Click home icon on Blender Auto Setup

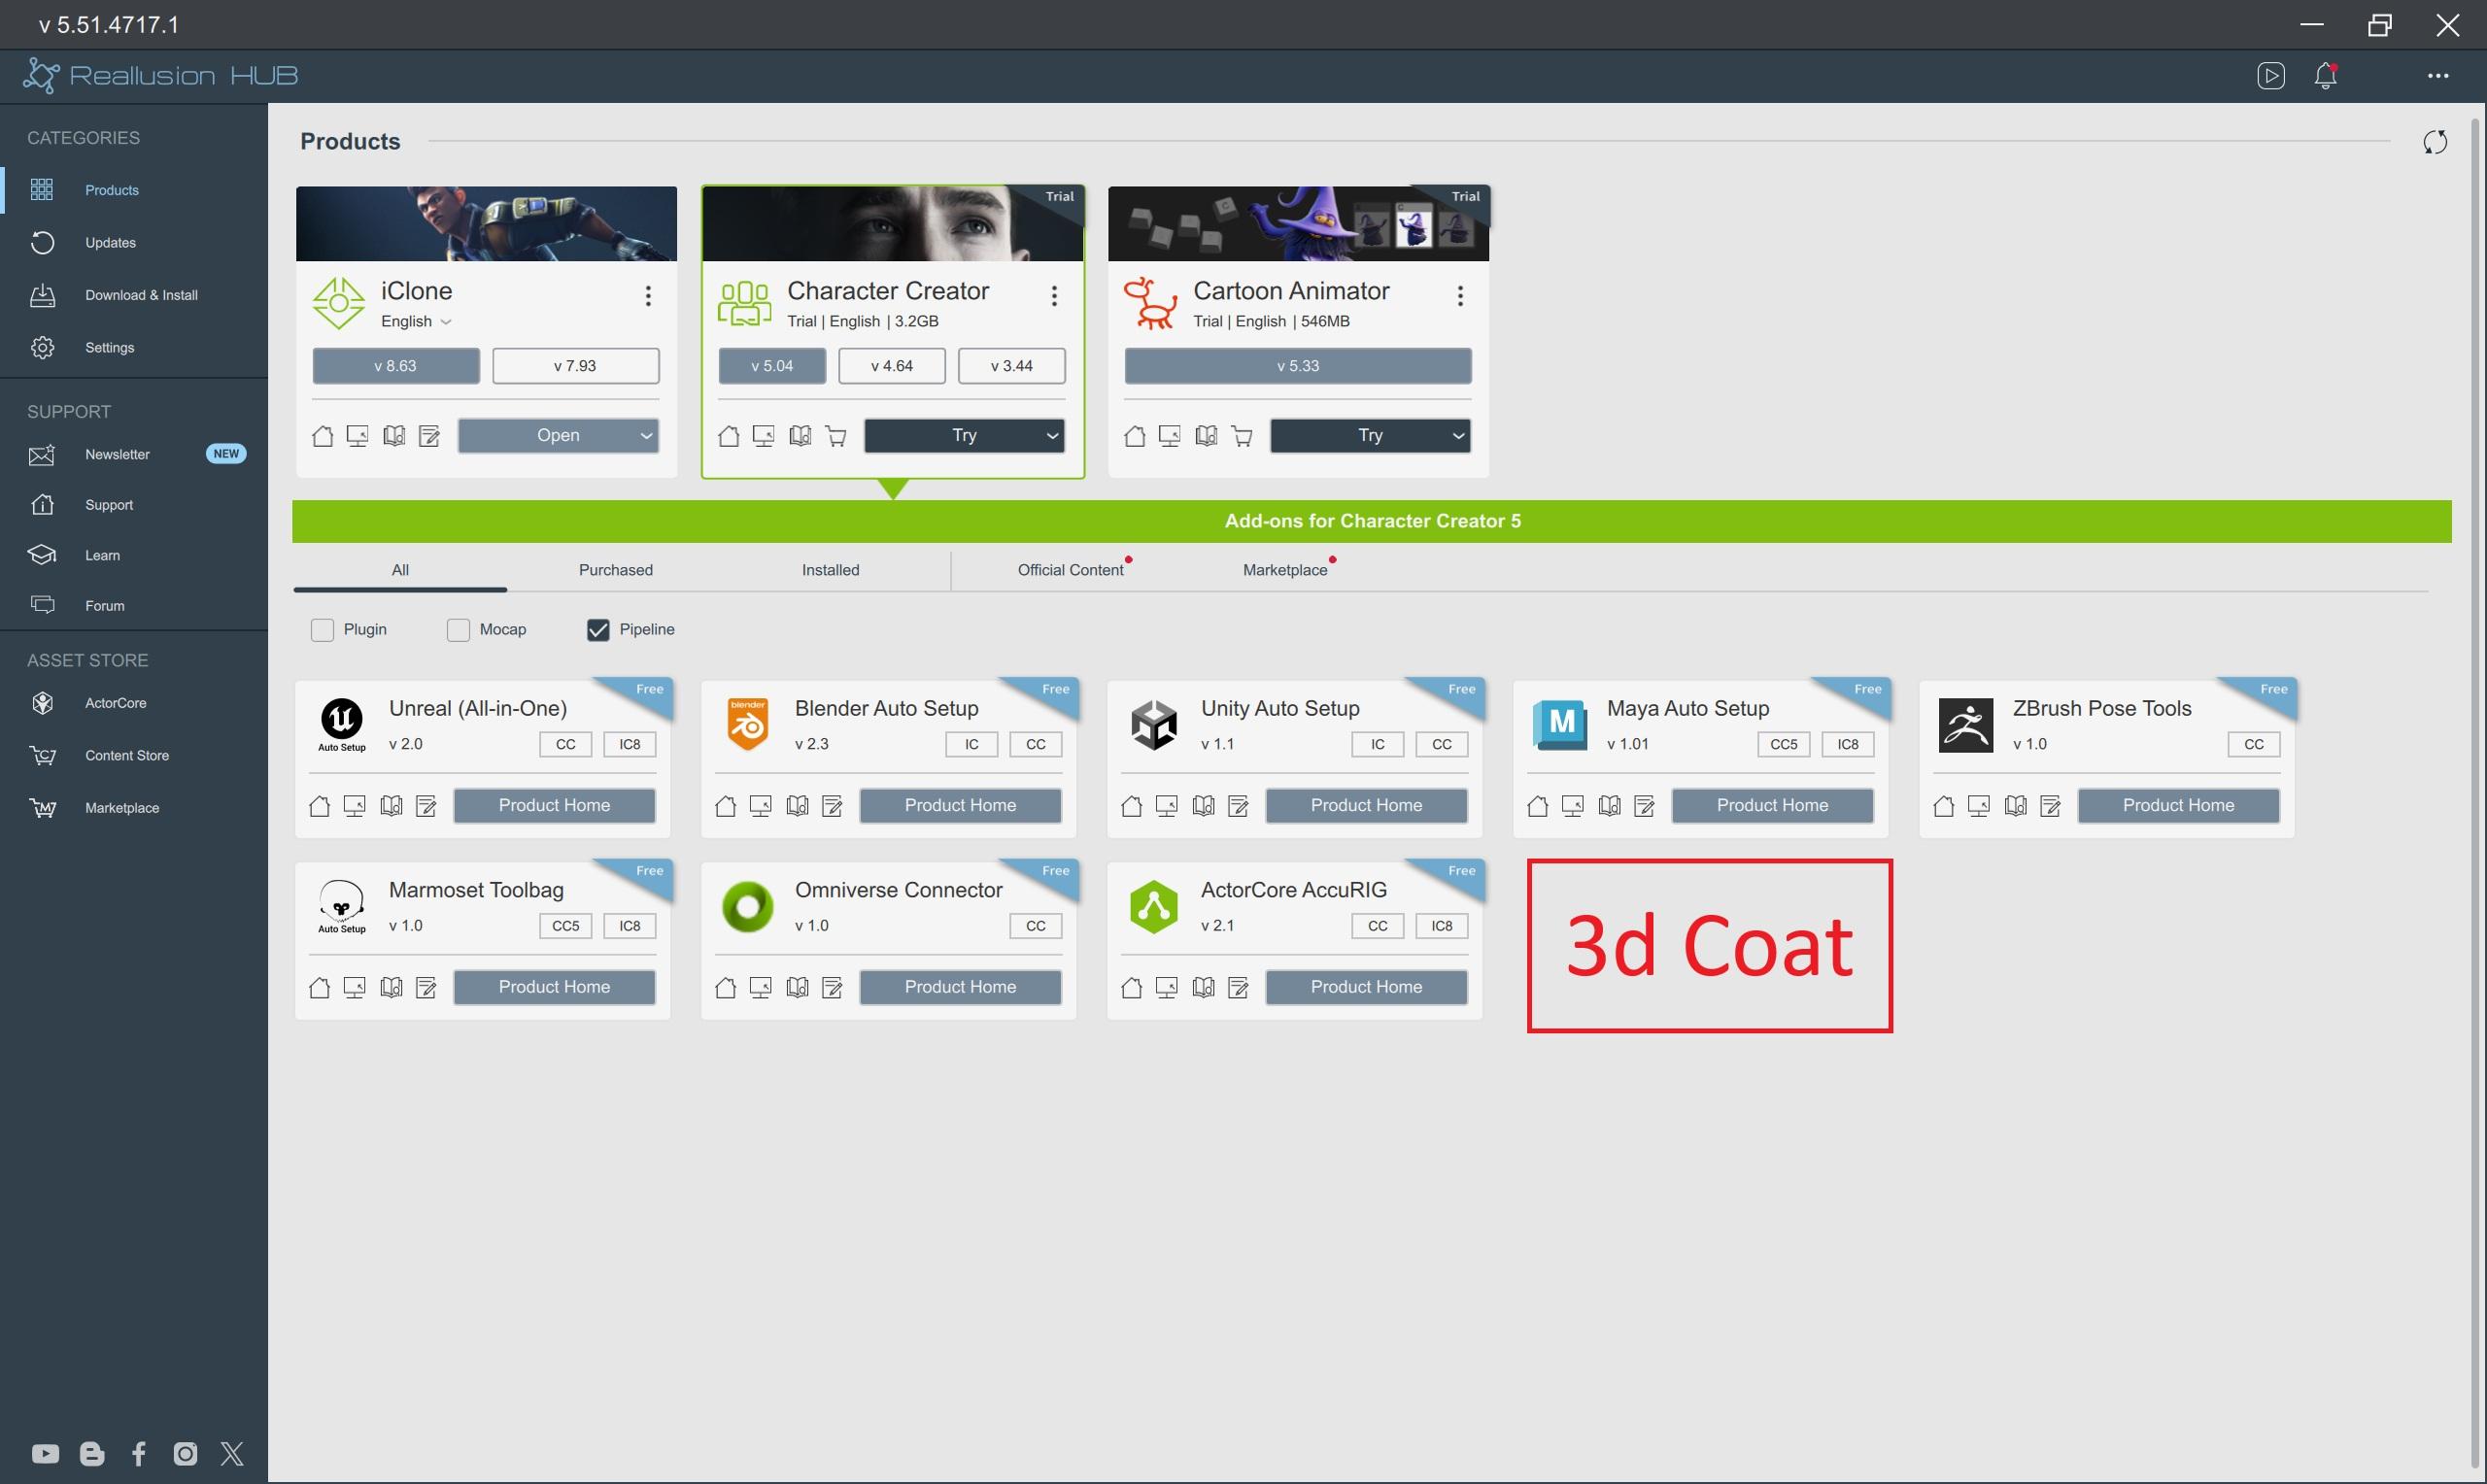click(726, 806)
